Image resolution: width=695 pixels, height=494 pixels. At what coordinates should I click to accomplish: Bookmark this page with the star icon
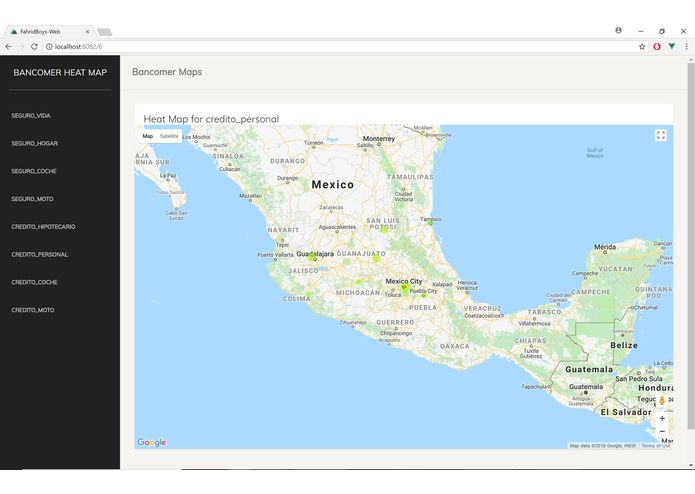pyautogui.click(x=642, y=47)
